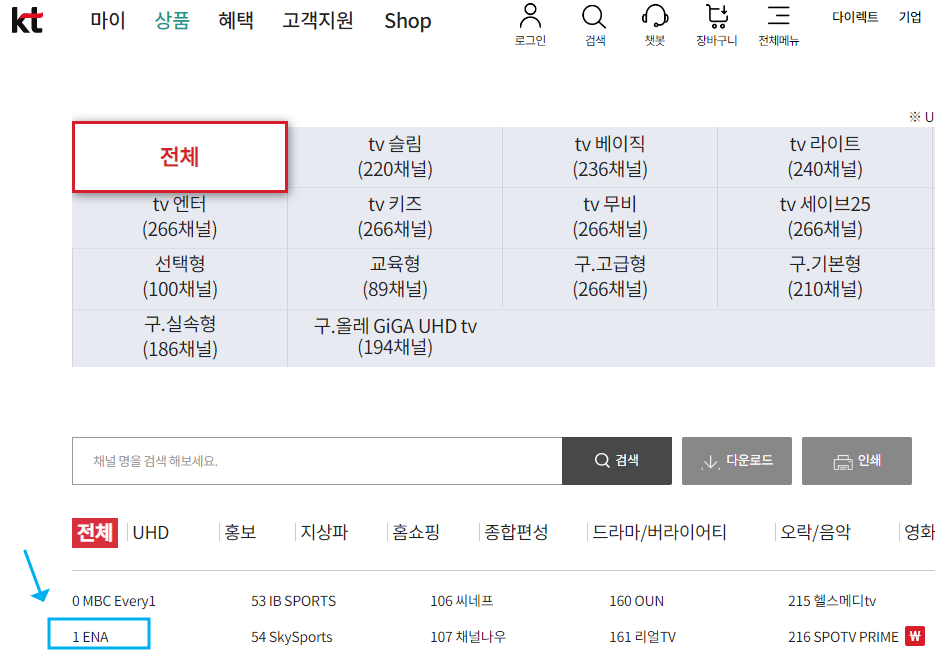Image resolution: width=935 pixels, height=656 pixels.
Task: Select the 전체 plan tab
Action: pyautogui.click(x=179, y=157)
